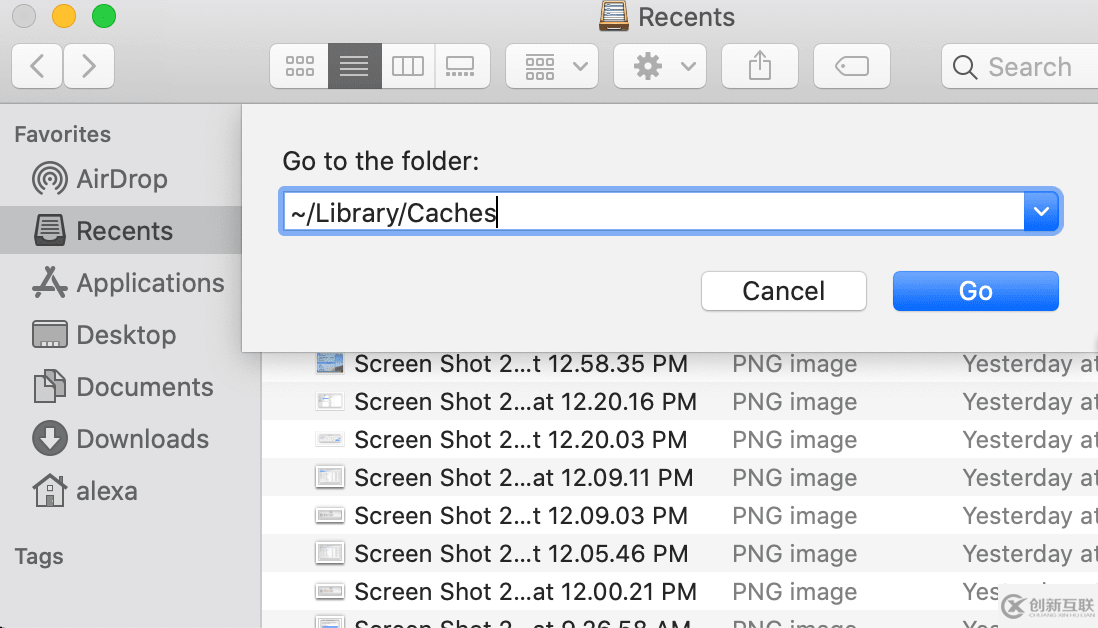Switch to icon view in the toolbar
1098x628 pixels.
pyautogui.click(x=298, y=66)
